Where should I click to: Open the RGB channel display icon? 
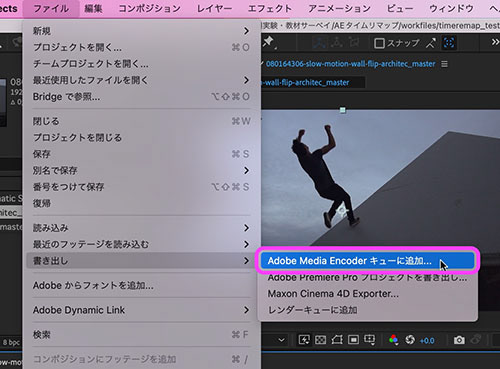[394, 340]
